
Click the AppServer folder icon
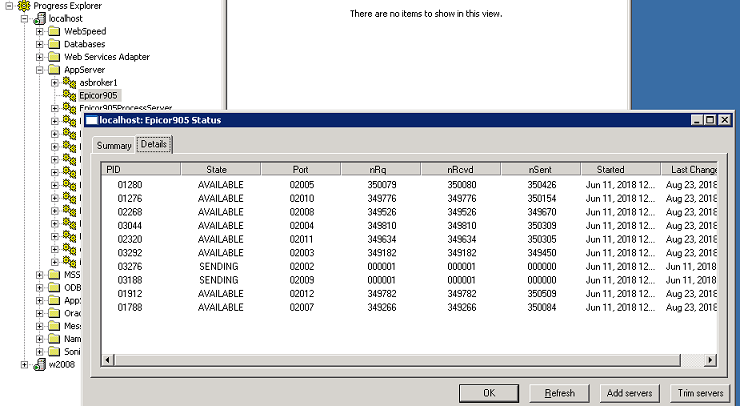click(x=54, y=70)
